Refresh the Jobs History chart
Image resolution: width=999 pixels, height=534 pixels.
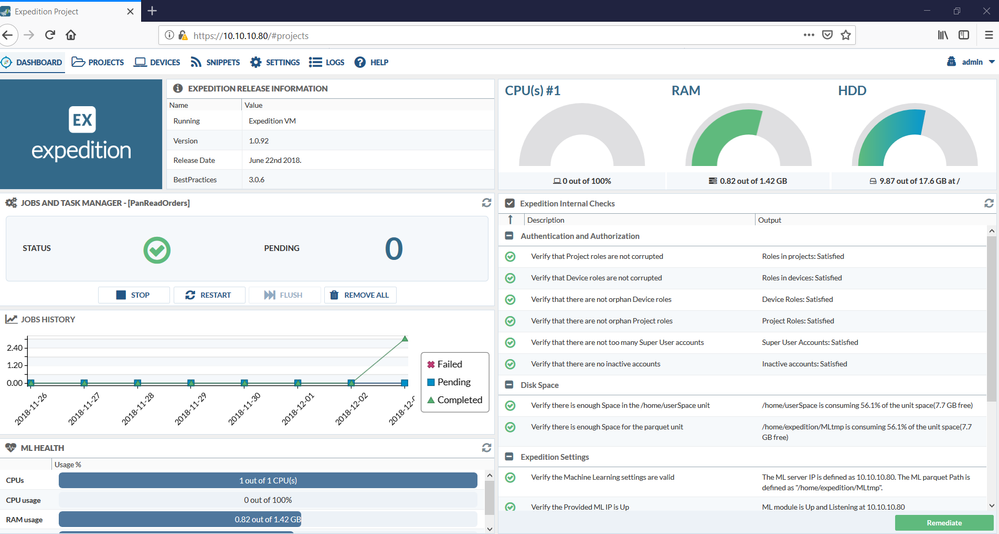487,320
